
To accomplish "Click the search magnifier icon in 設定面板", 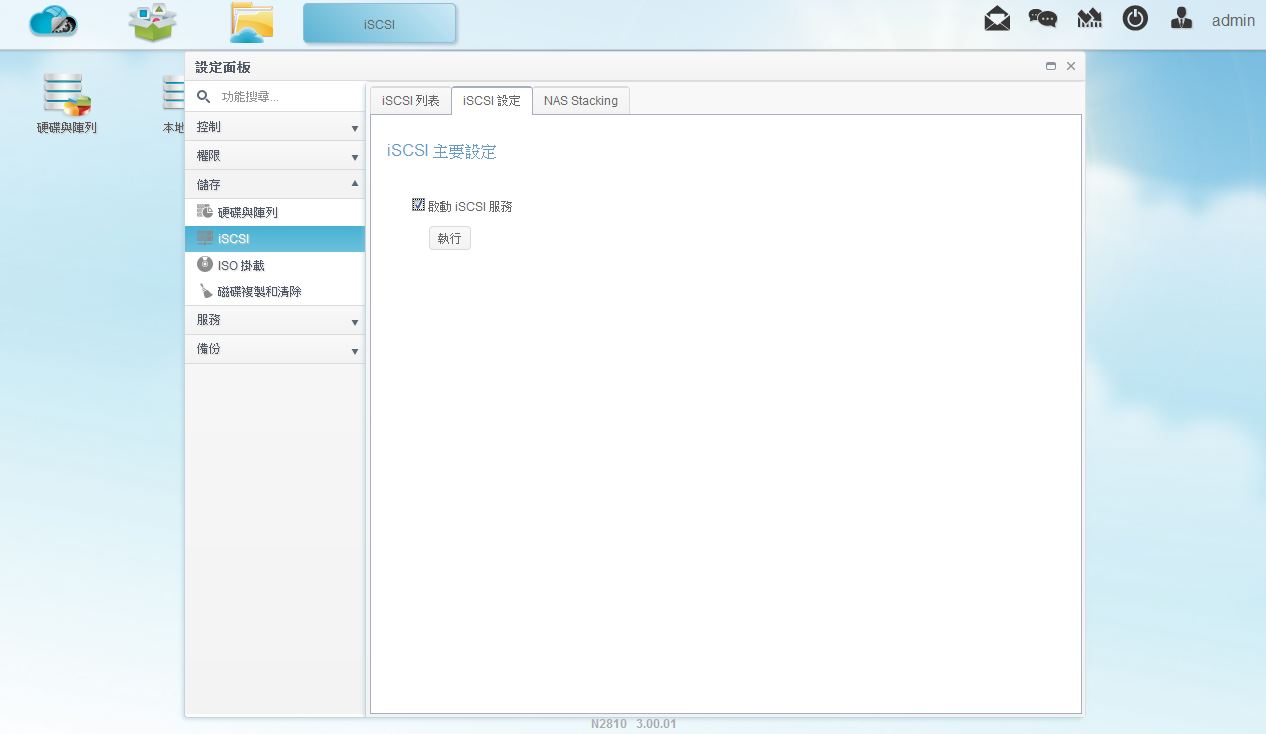I will click(x=204, y=97).
